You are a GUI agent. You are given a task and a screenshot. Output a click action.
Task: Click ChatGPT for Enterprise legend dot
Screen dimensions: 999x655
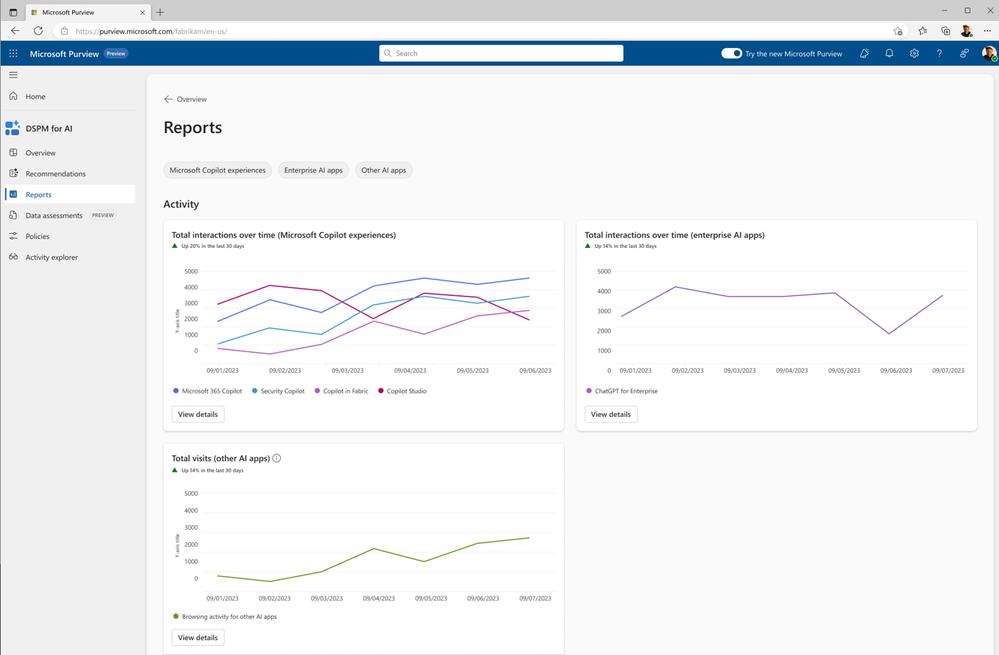pos(589,391)
